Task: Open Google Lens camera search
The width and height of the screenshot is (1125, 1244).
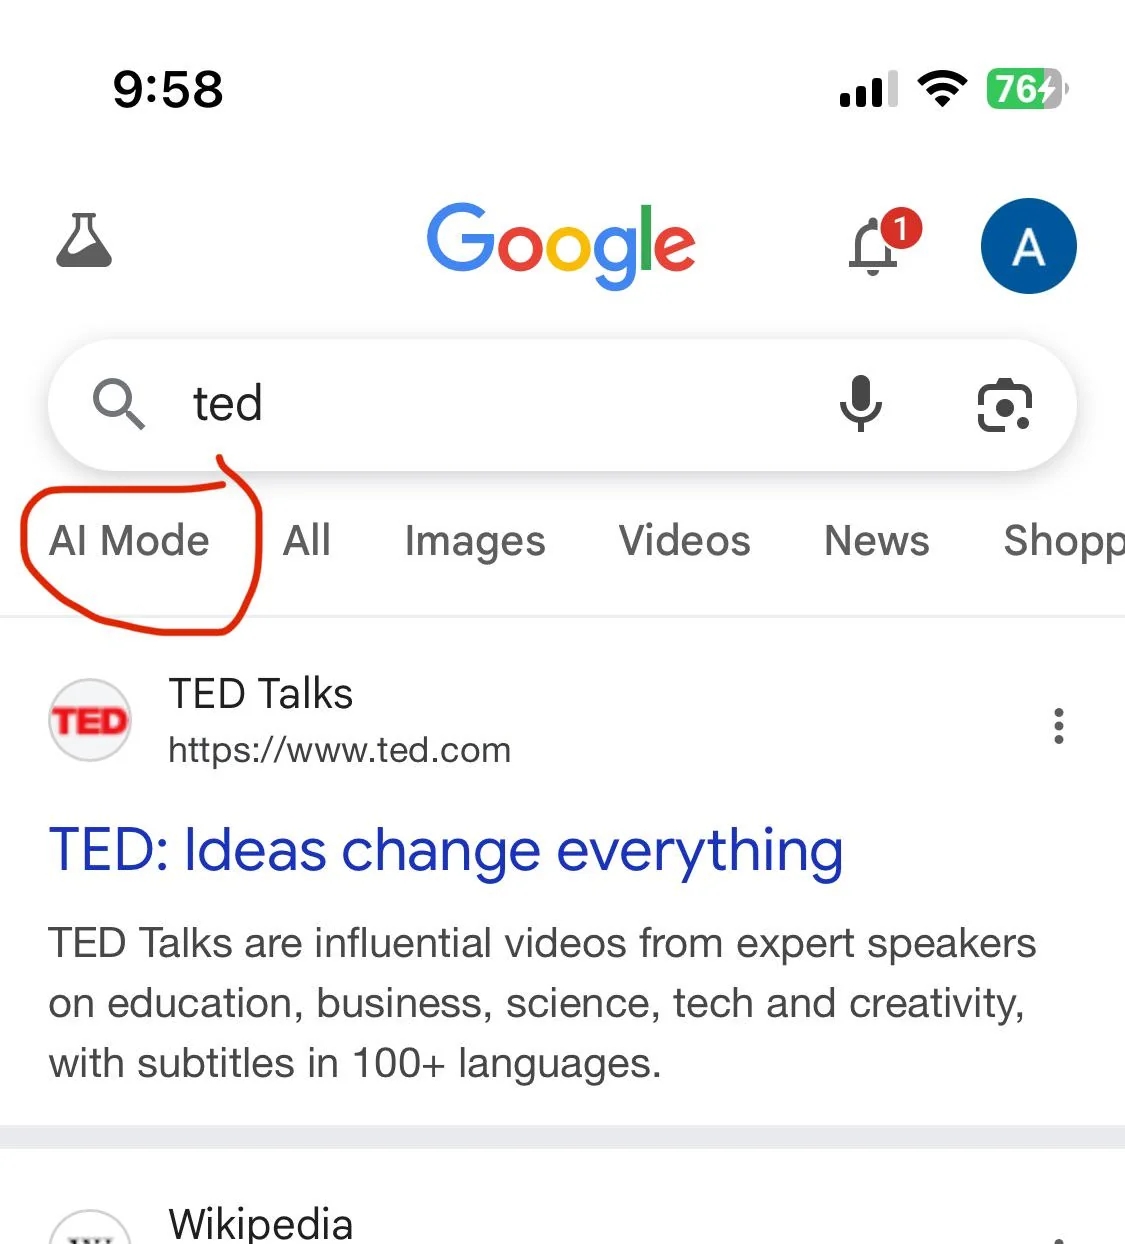Action: 1005,405
